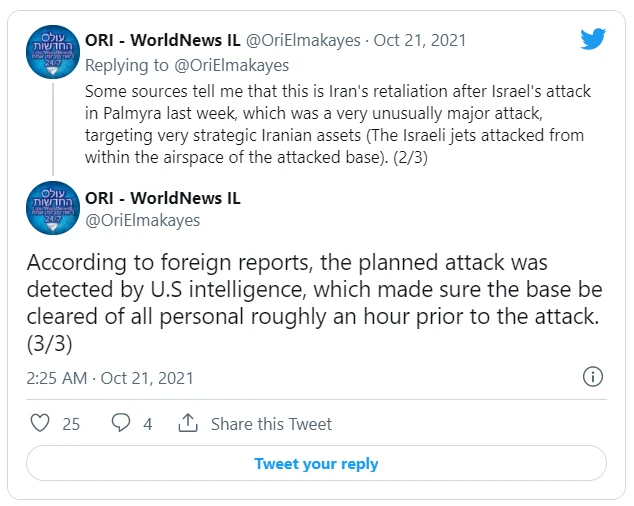Image resolution: width=634 pixels, height=506 pixels.
Task: Click the share upload arrow icon
Action: [x=187, y=423]
